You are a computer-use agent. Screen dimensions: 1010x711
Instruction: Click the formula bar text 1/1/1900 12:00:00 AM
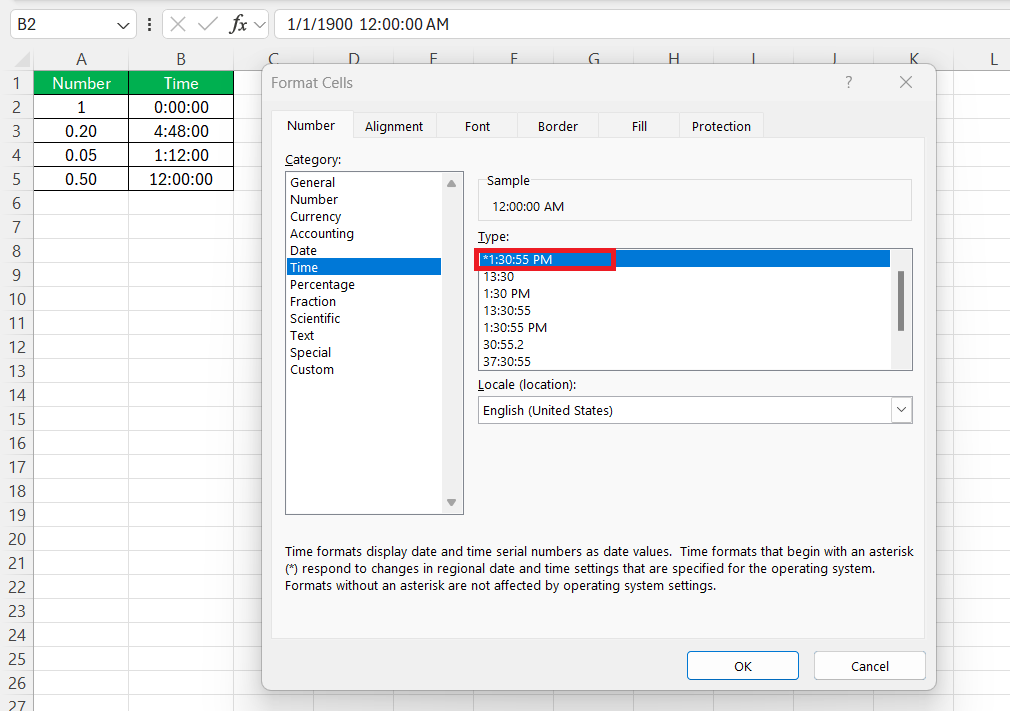pyautogui.click(x=368, y=24)
